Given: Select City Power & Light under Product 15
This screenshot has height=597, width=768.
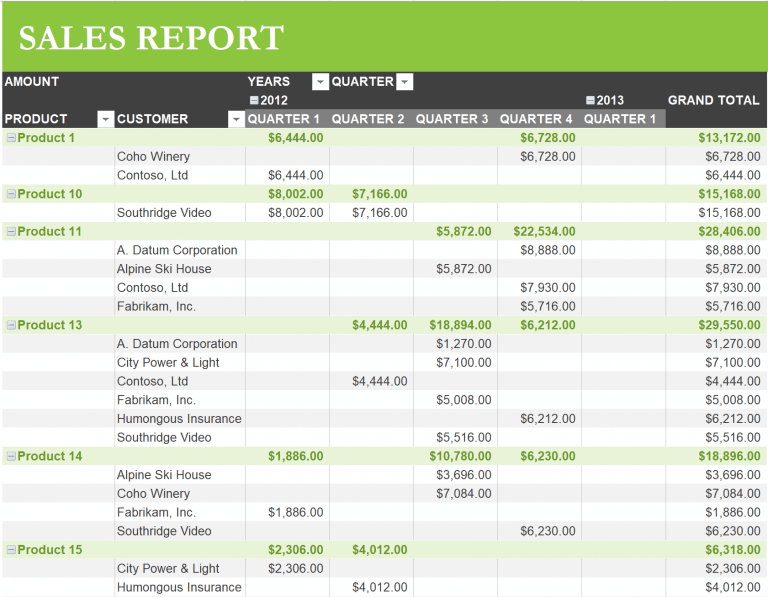Looking at the screenshot, I should pyautogui.click(x=168, y=569).
